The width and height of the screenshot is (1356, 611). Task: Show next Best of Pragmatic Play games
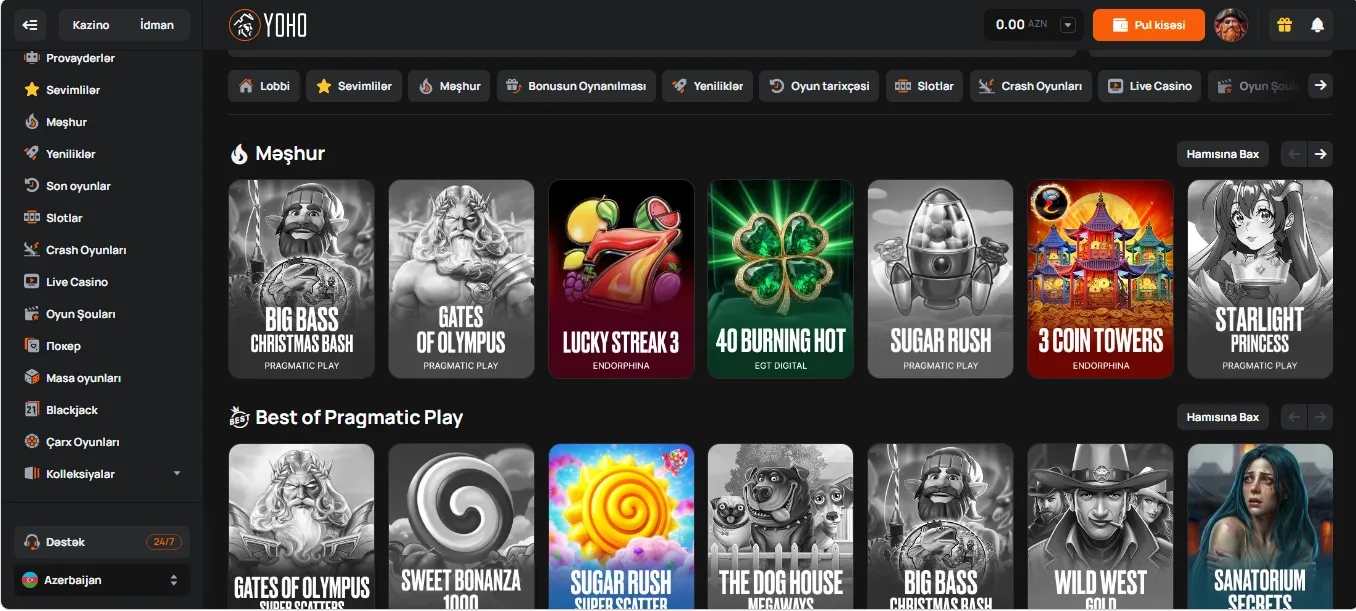[1321, 417]
